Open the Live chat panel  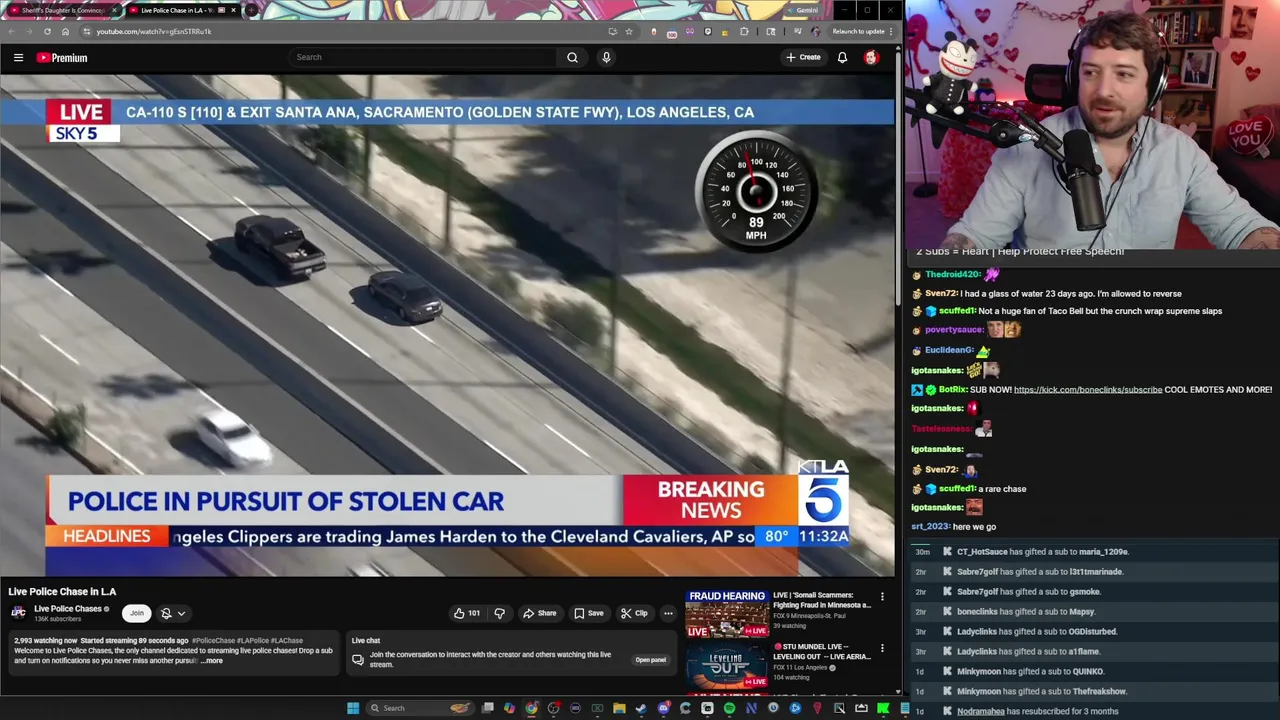(x=650, y=660)
